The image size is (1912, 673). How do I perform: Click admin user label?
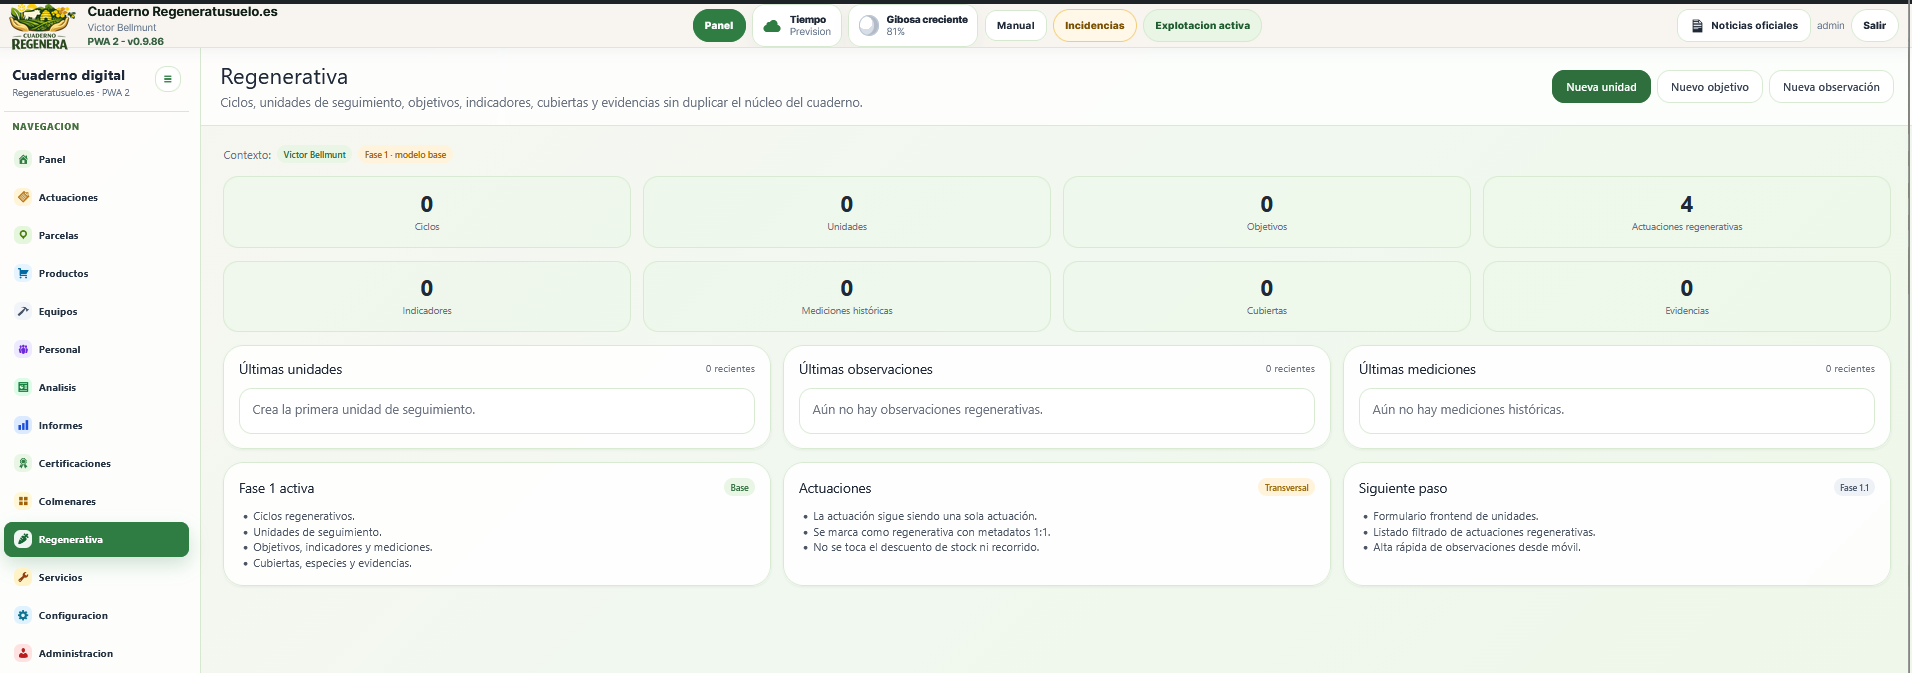point(1830,26)
